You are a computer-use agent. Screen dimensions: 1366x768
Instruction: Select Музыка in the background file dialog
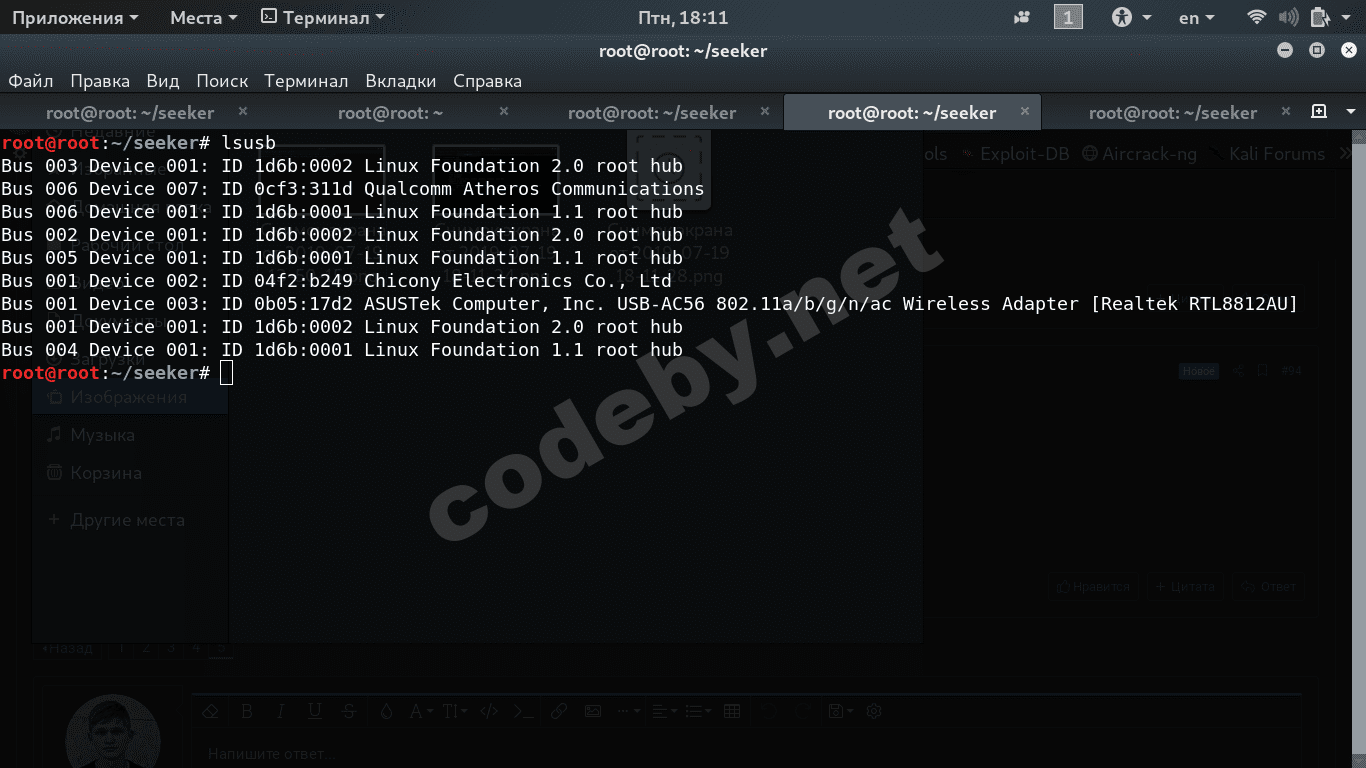129,435
